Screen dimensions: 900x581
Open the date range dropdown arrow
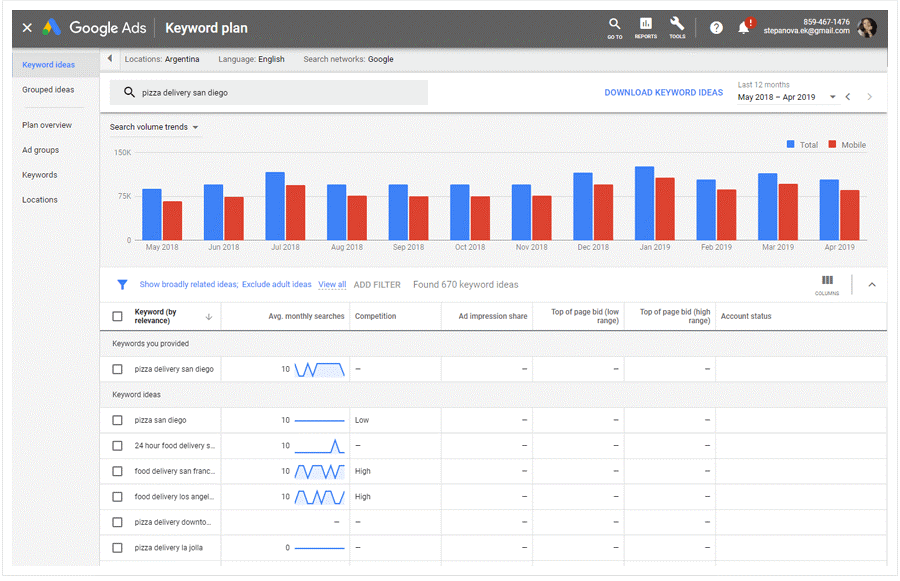tap(832, 98)
